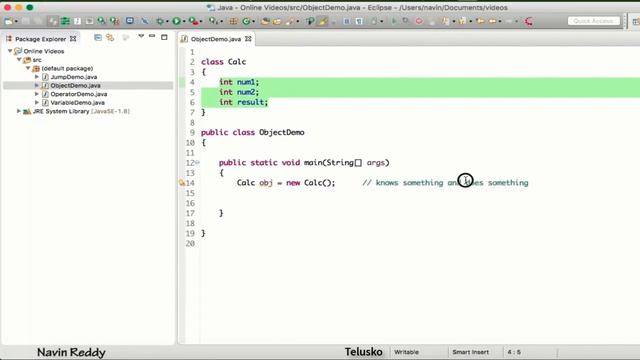The height and width of the screenshot is (360, 640).
Task: Toggle Show Whitespace Characters icon
Action: [359, 21]
